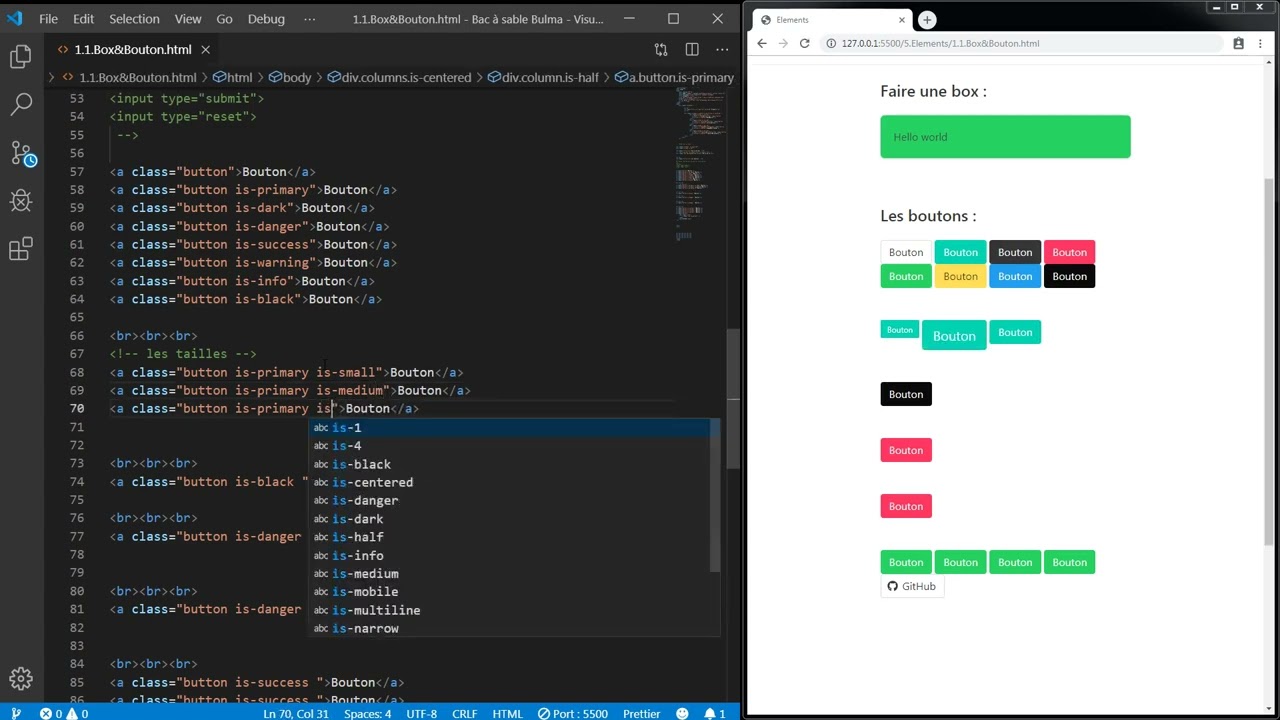The width and height of the screenshot is (1280, 720).
Task: Click the Open Changes compare icon
Action: tap(661, 49)
